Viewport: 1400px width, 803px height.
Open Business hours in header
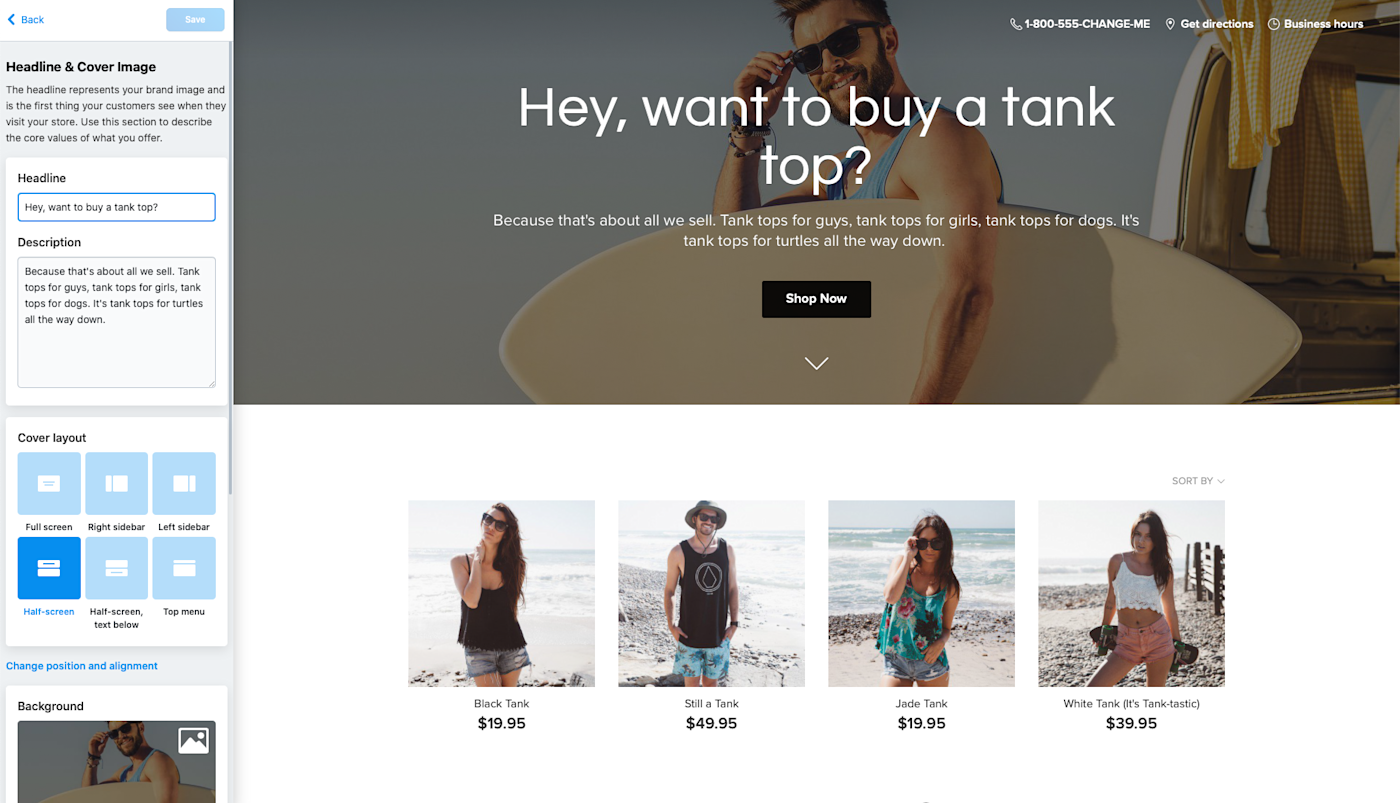coord(1315,24)
